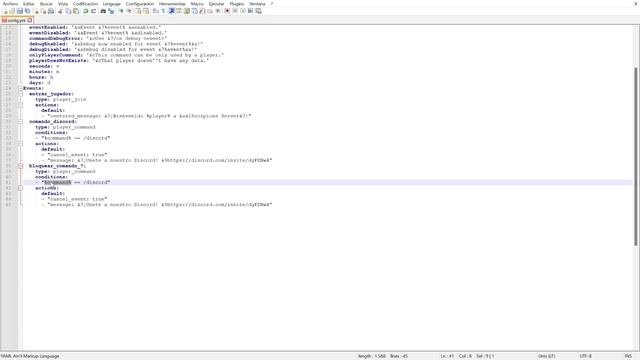Undo the last edit via toolbar
640x360 pixels.
(85, 11)
